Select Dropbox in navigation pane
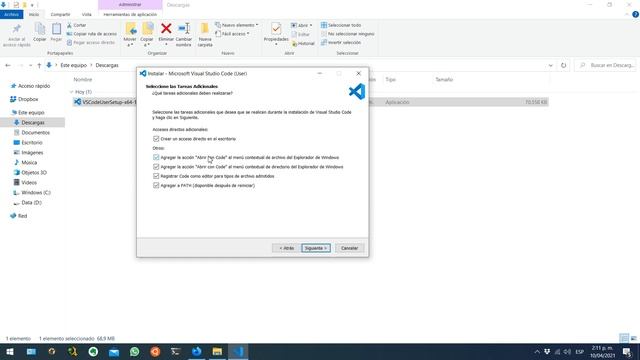640x360 pixels. (x=28, y=99)
